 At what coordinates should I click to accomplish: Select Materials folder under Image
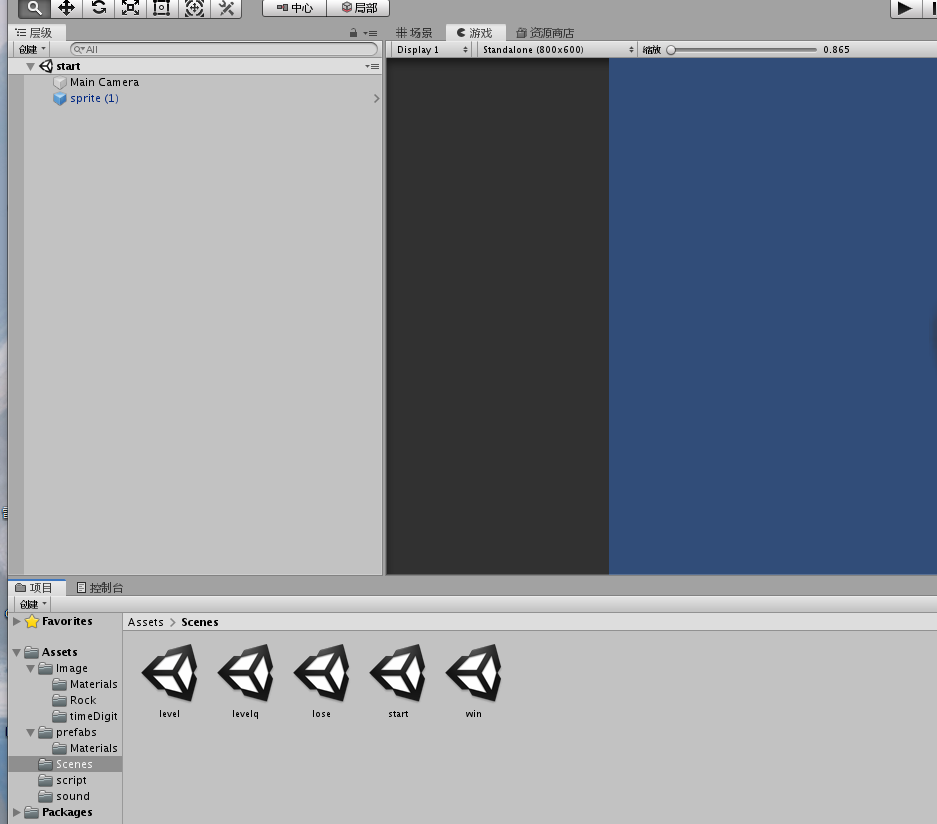point(93,684)
